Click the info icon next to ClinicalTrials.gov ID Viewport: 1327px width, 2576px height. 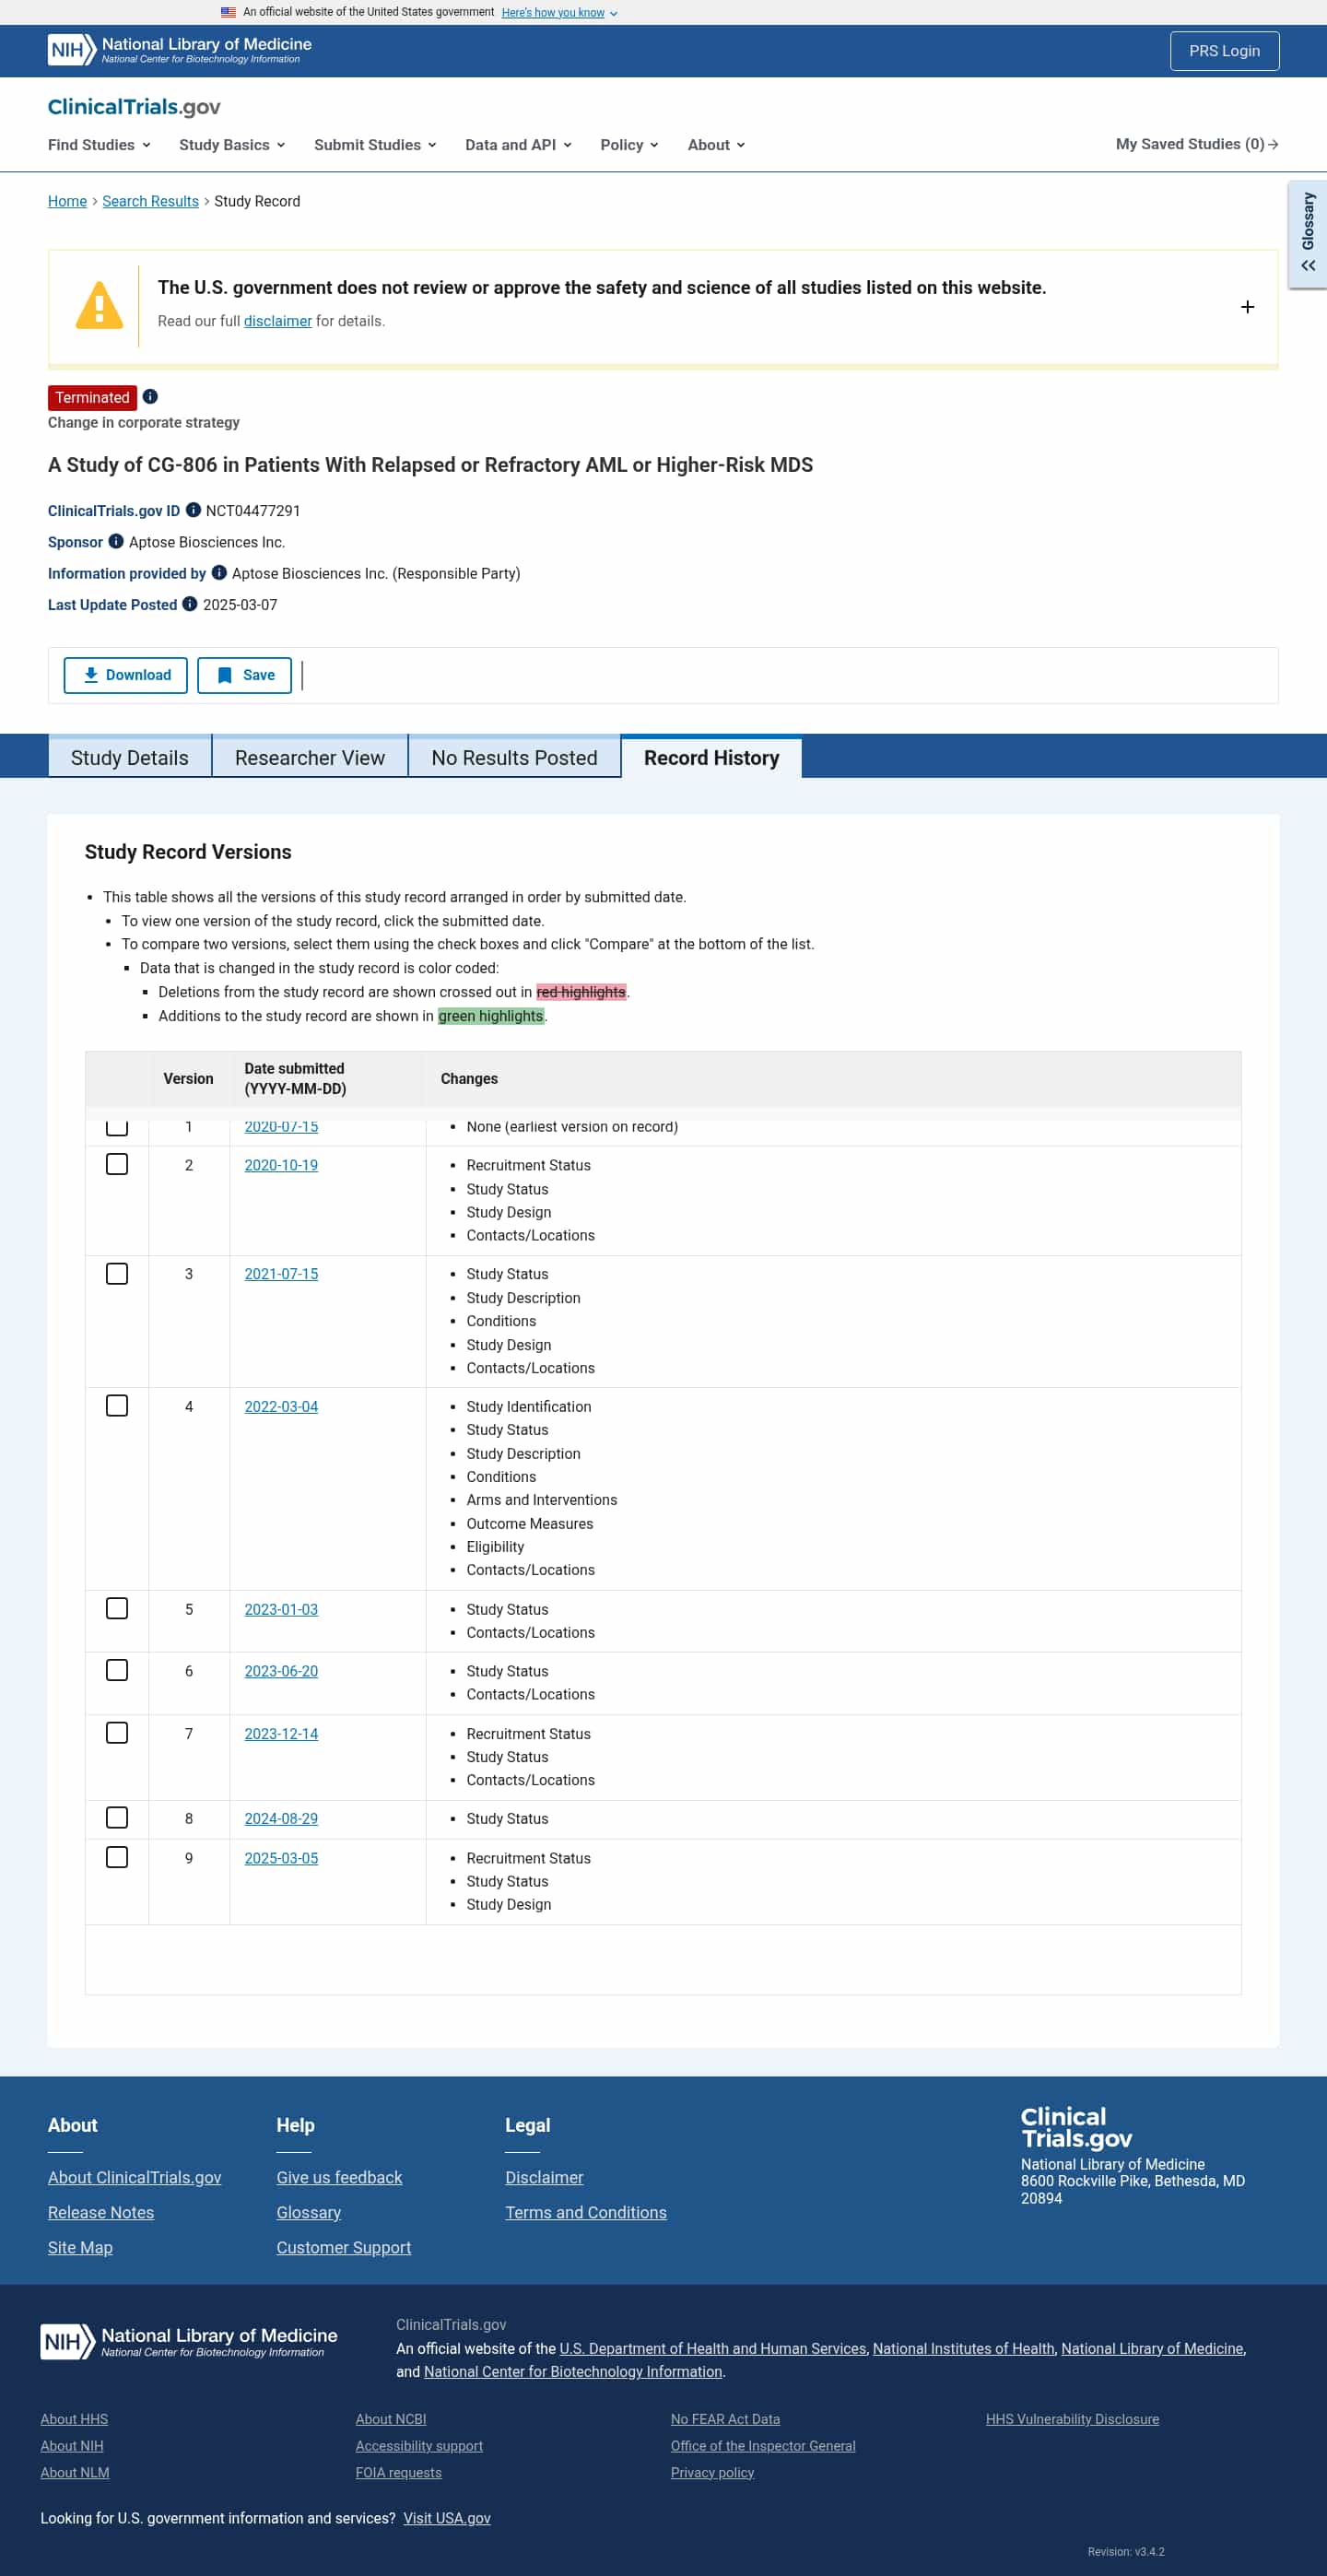click(193, 510)
